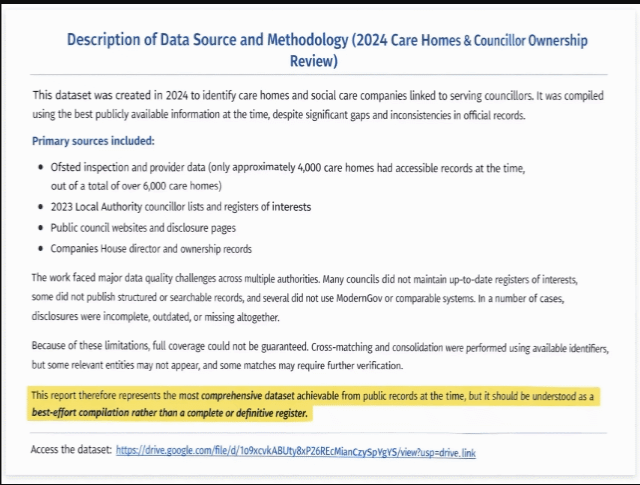Image resolution: width=640 pixels, height=485 pixels.
Task: Click the 'out of a total of over 6,000 care homes' line
Action: (136, 186)
